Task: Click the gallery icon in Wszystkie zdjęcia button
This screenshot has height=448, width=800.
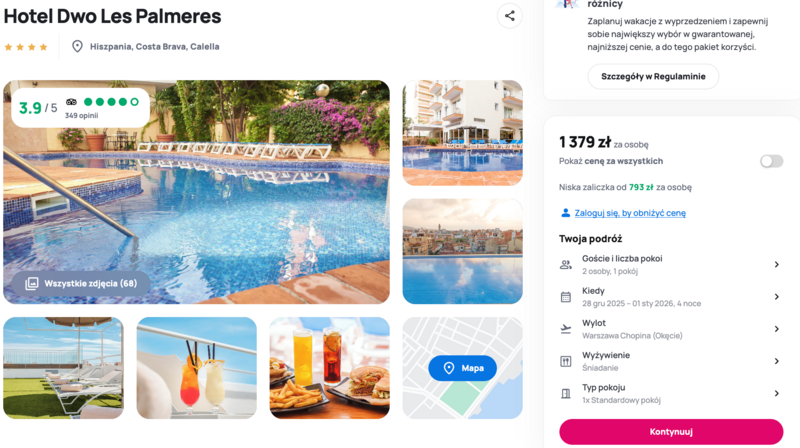Action: (x=32, y=283)
